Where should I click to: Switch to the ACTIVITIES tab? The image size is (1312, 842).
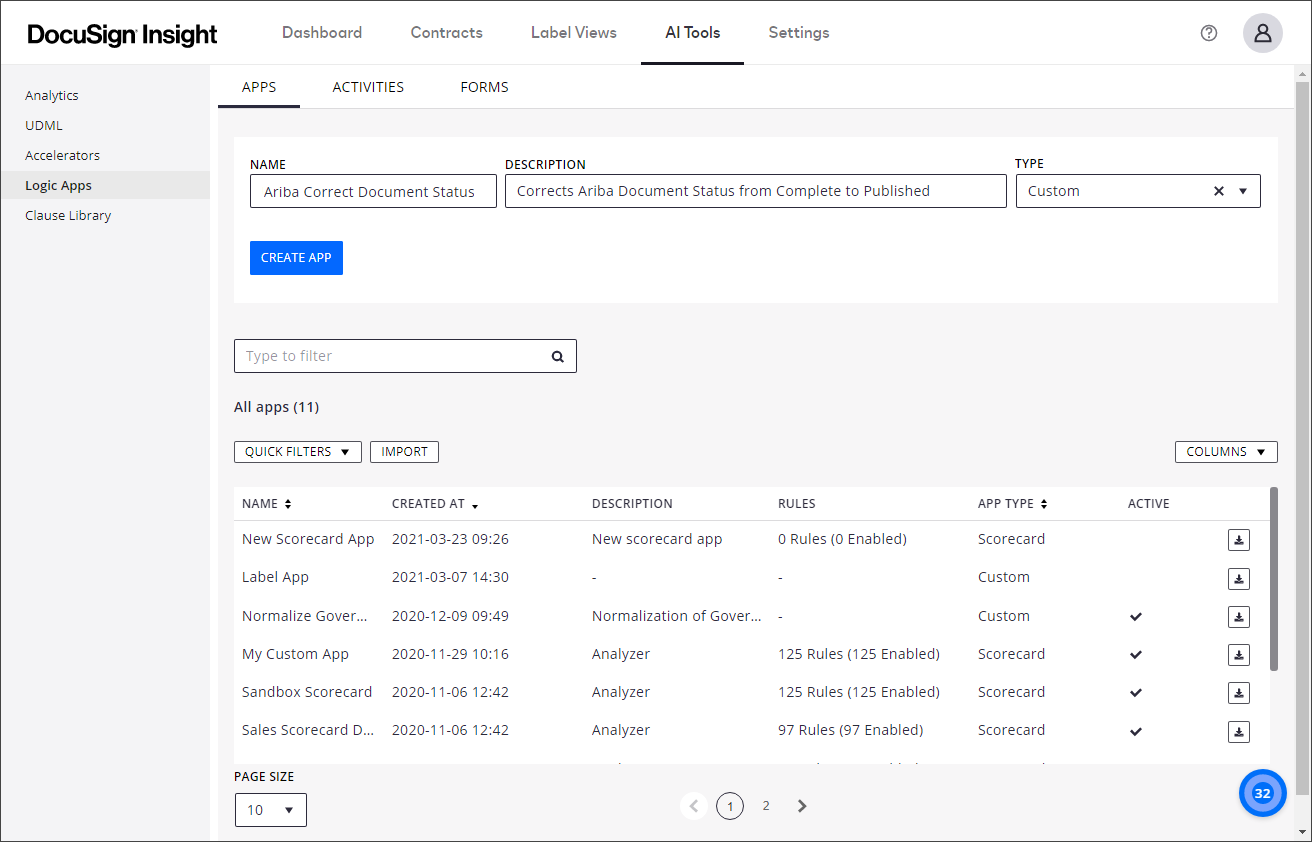click(x=368, y=87)
